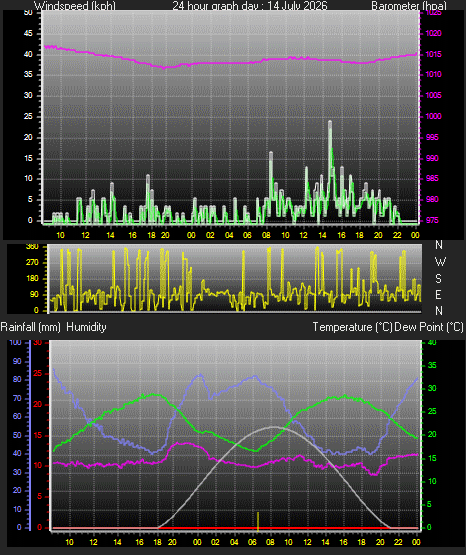
Task: Select the 975 barometer axis value
Action: 432,220
